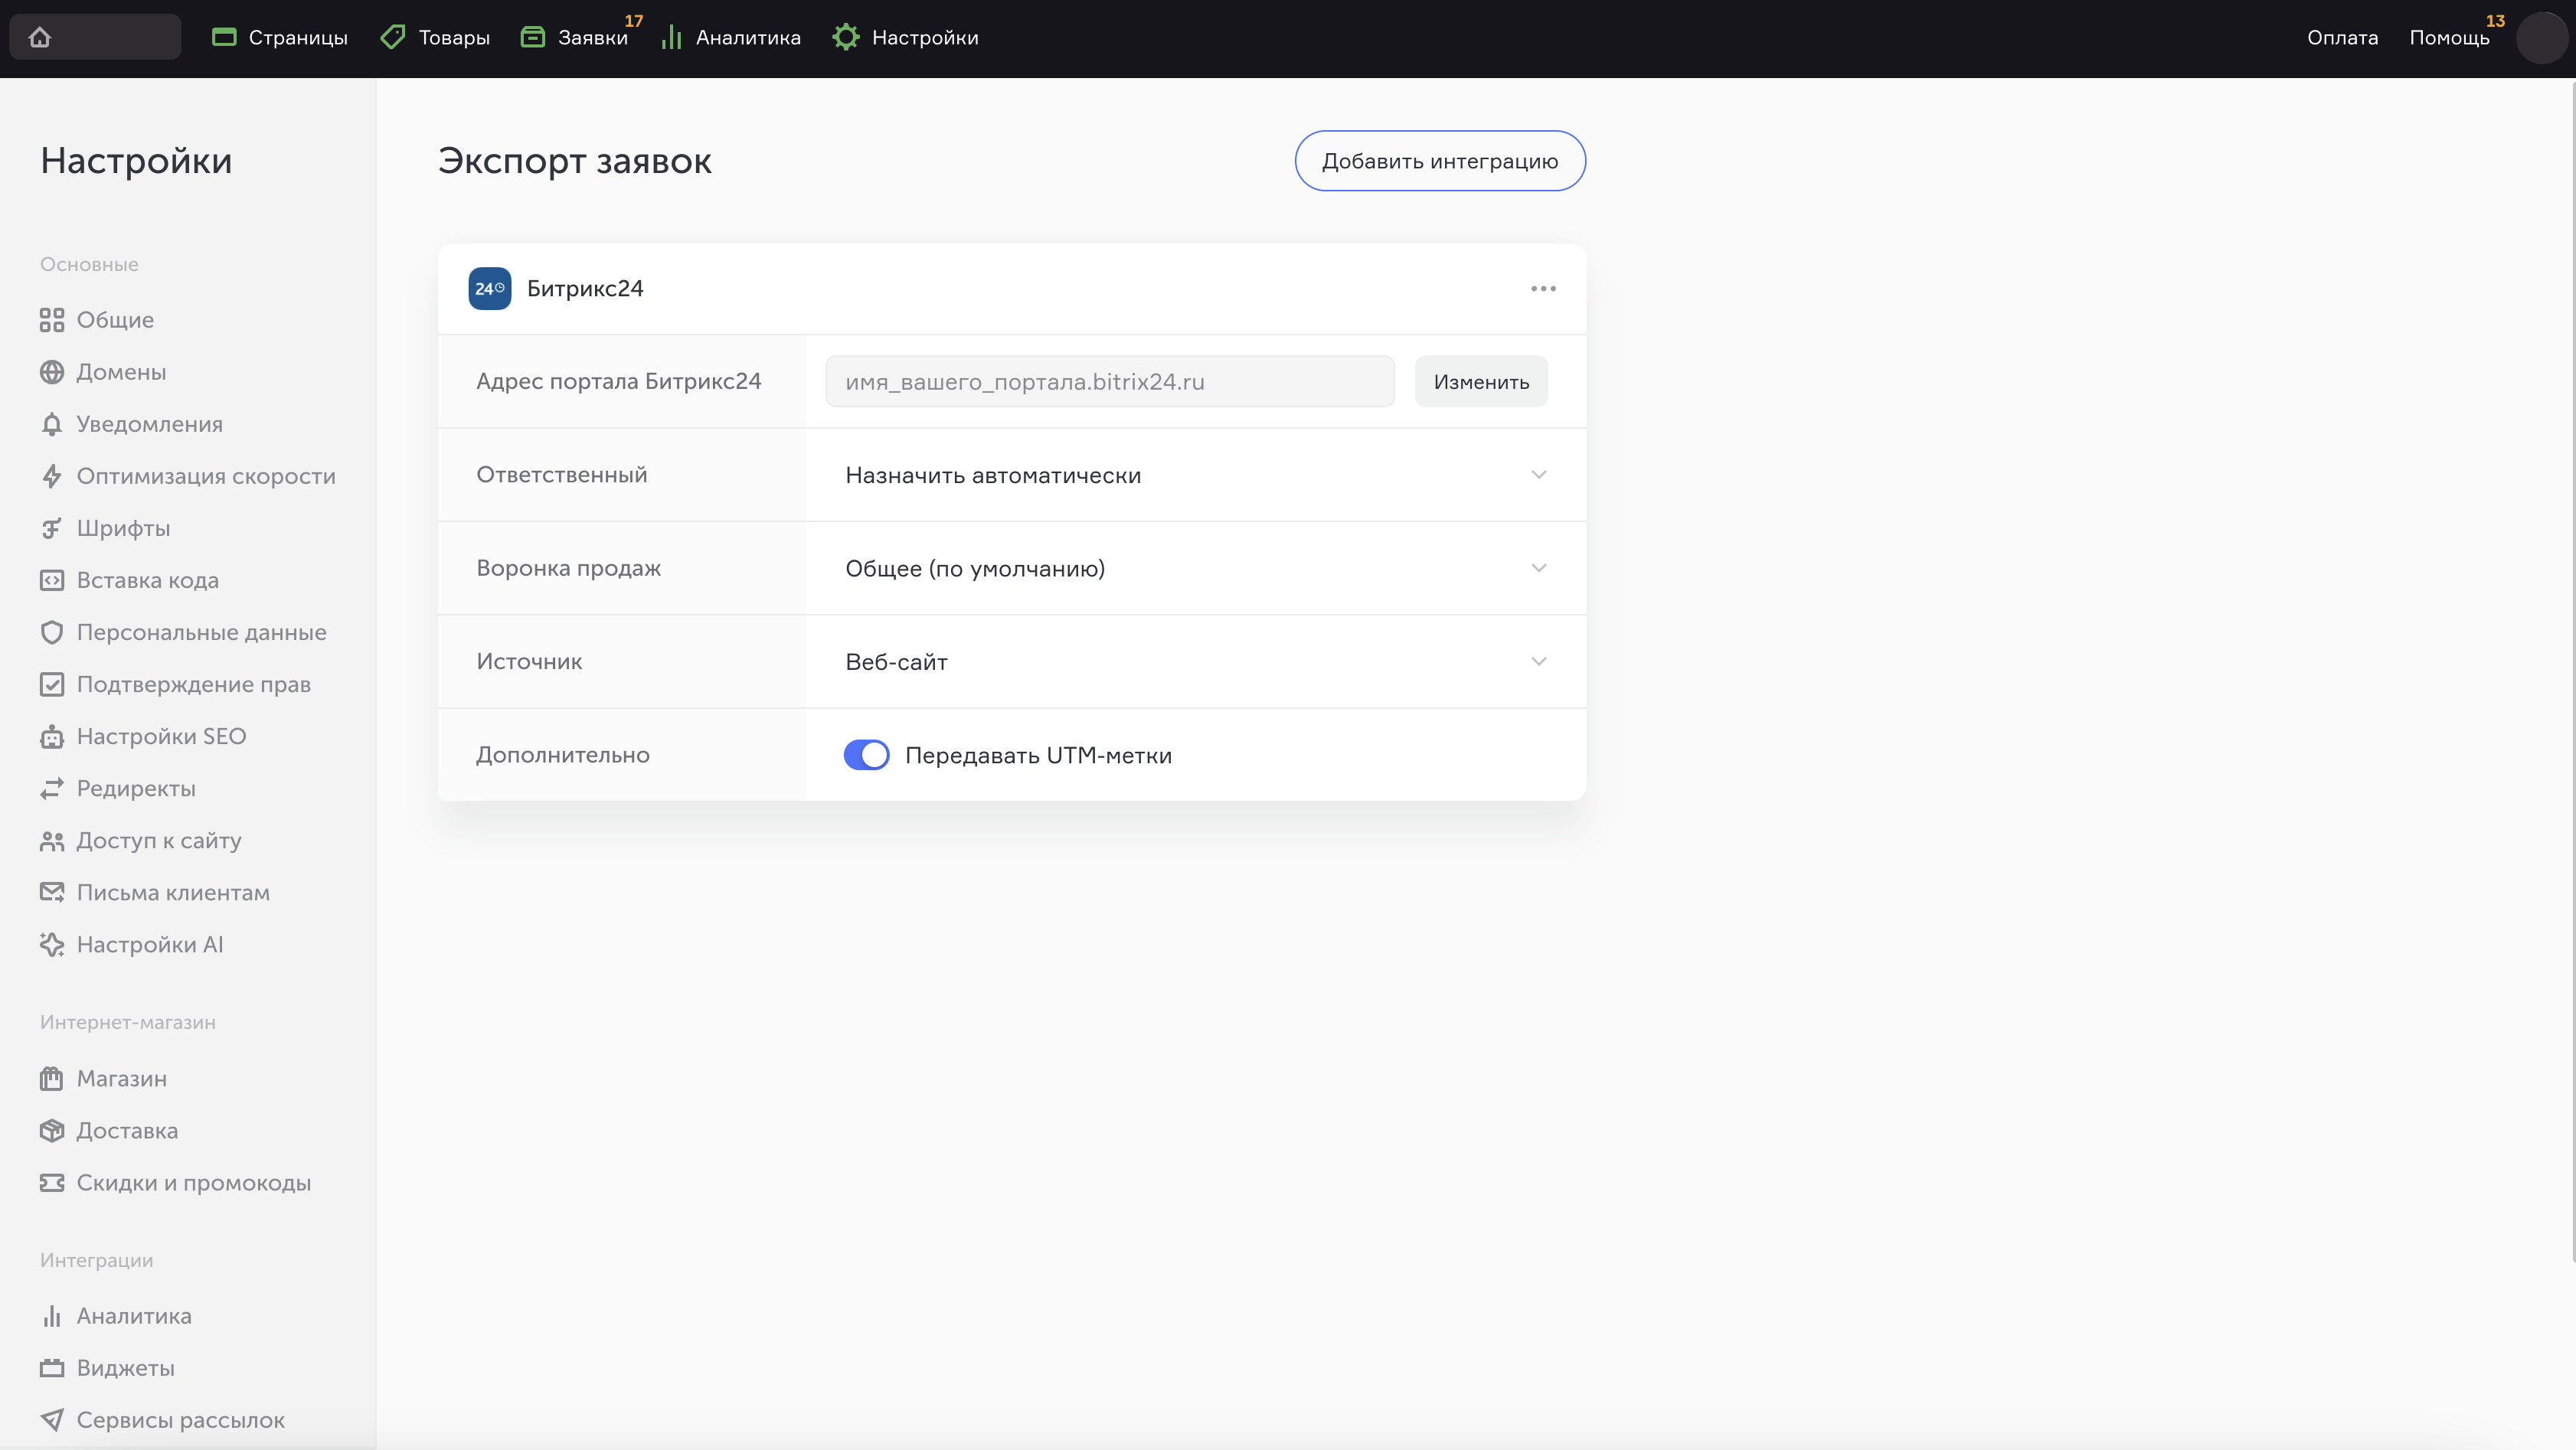Open Сервисы рассылок via its paper plane icon
Image resolution: width=2576 pixels, height=1450 pixels.
tap(52, 1420)
